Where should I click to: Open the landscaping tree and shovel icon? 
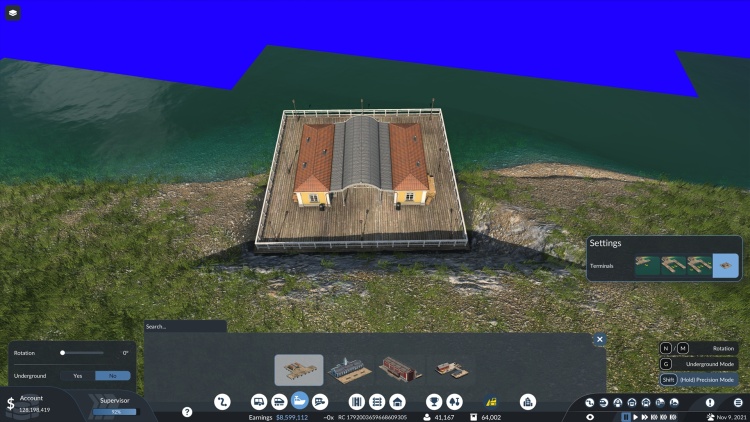point(454,402)
